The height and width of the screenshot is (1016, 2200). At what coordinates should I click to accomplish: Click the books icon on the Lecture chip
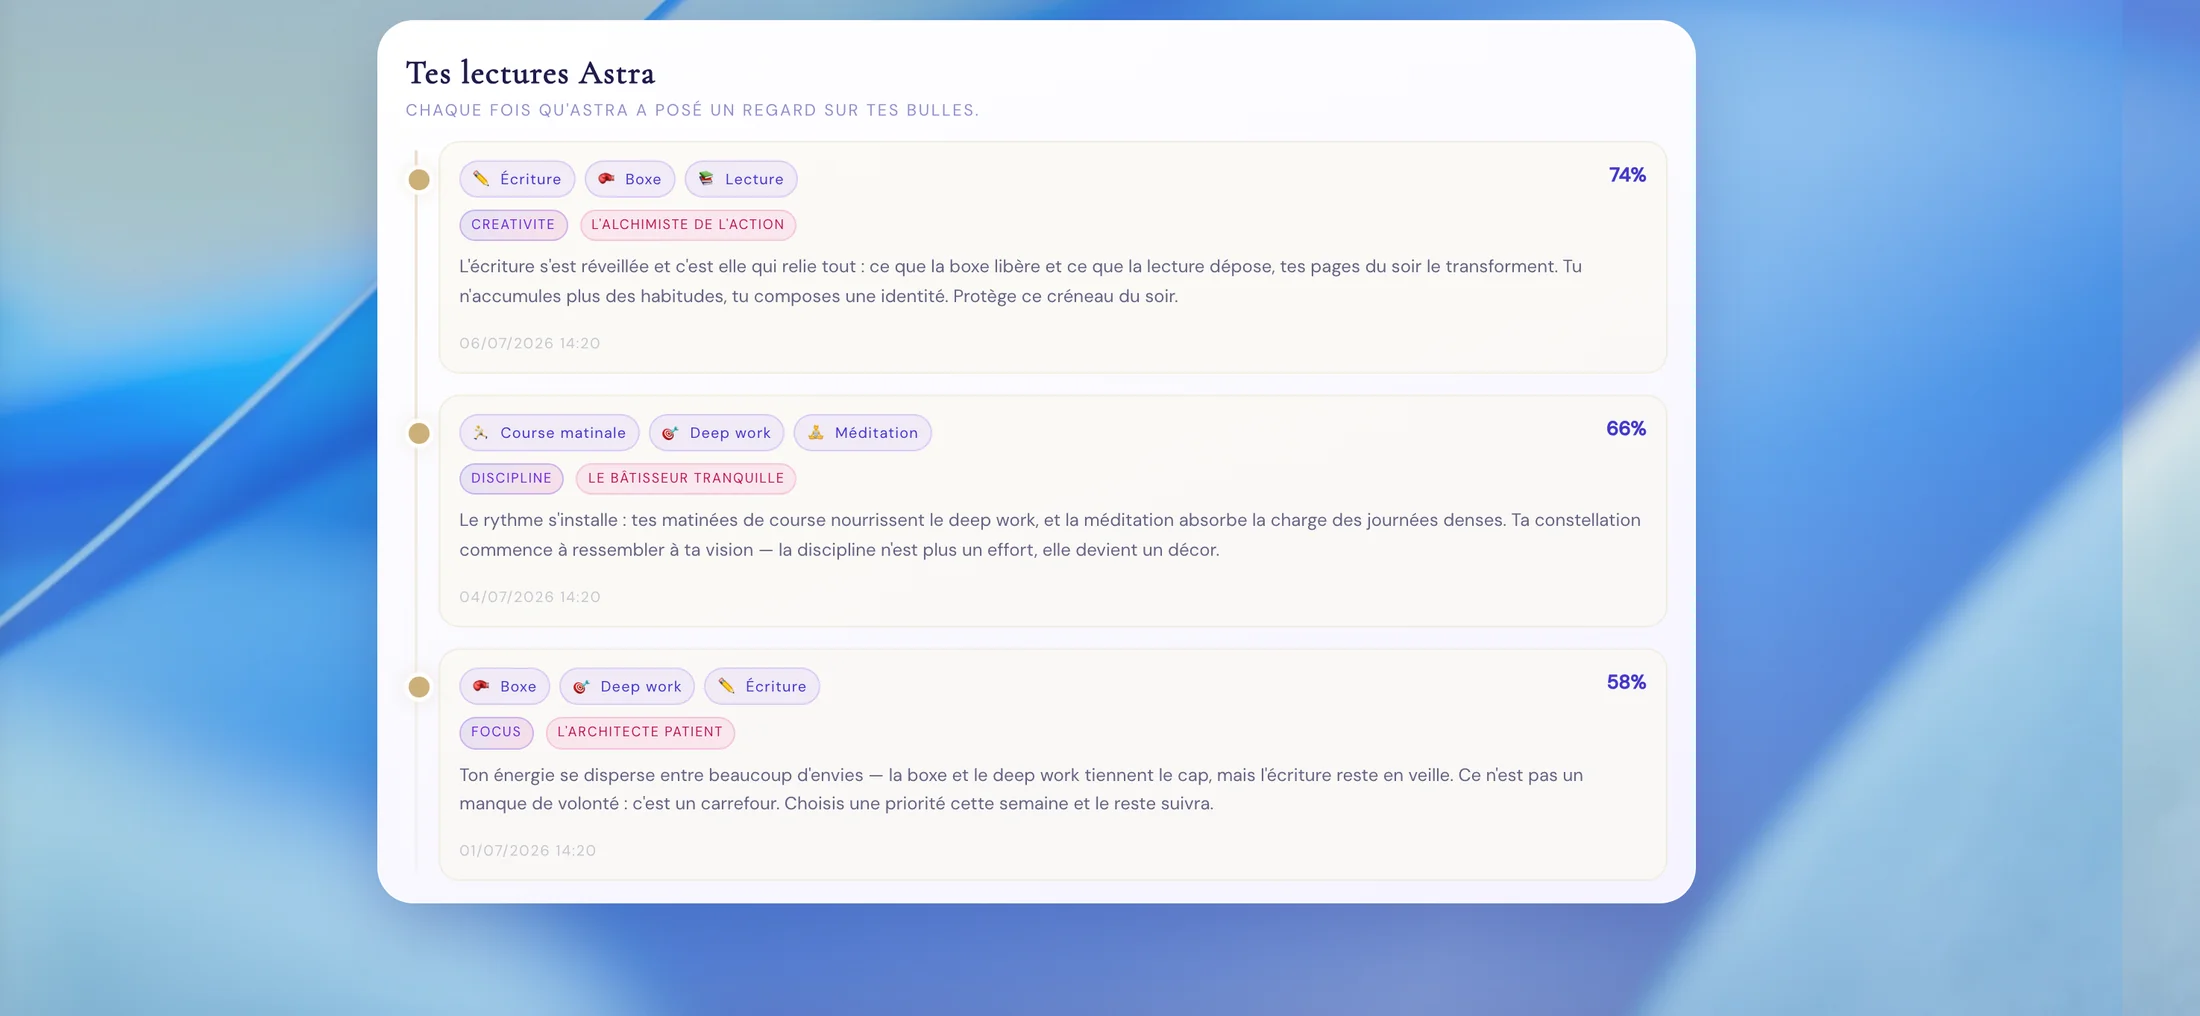[706, 179]
